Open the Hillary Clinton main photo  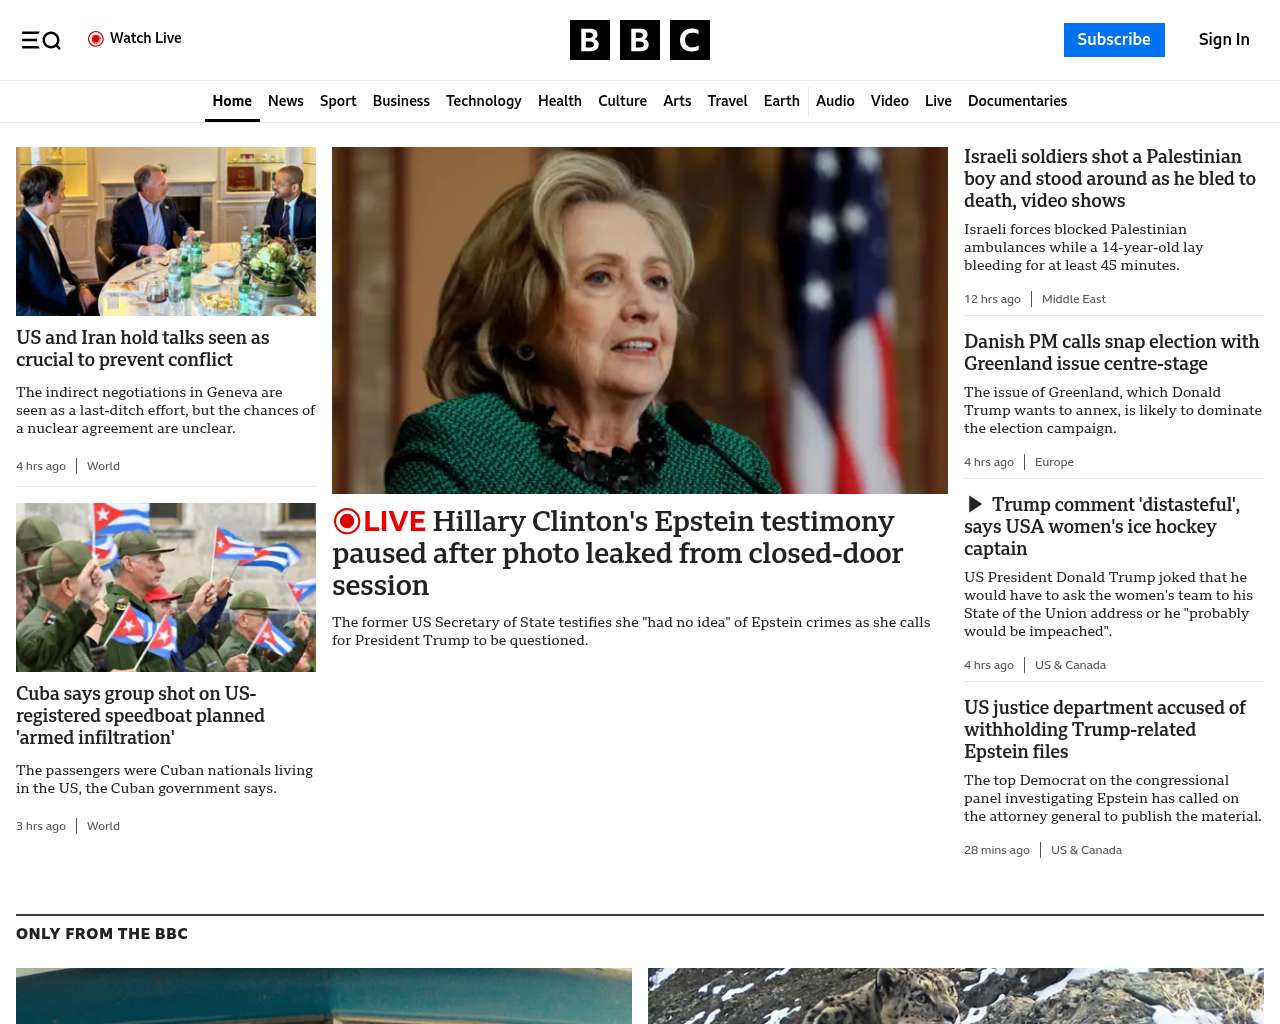coord(640,320)
